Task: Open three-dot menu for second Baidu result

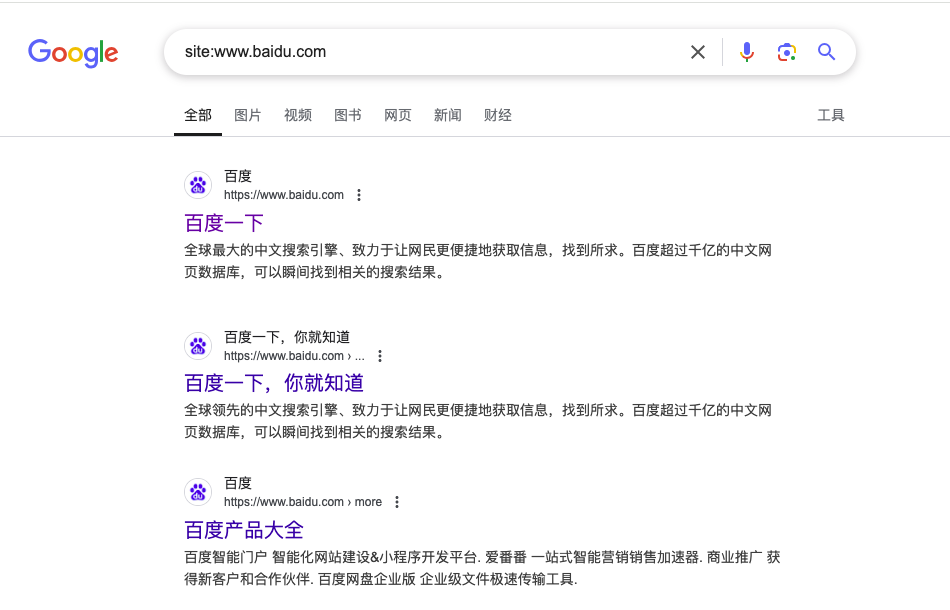Action: coord(379,356)
